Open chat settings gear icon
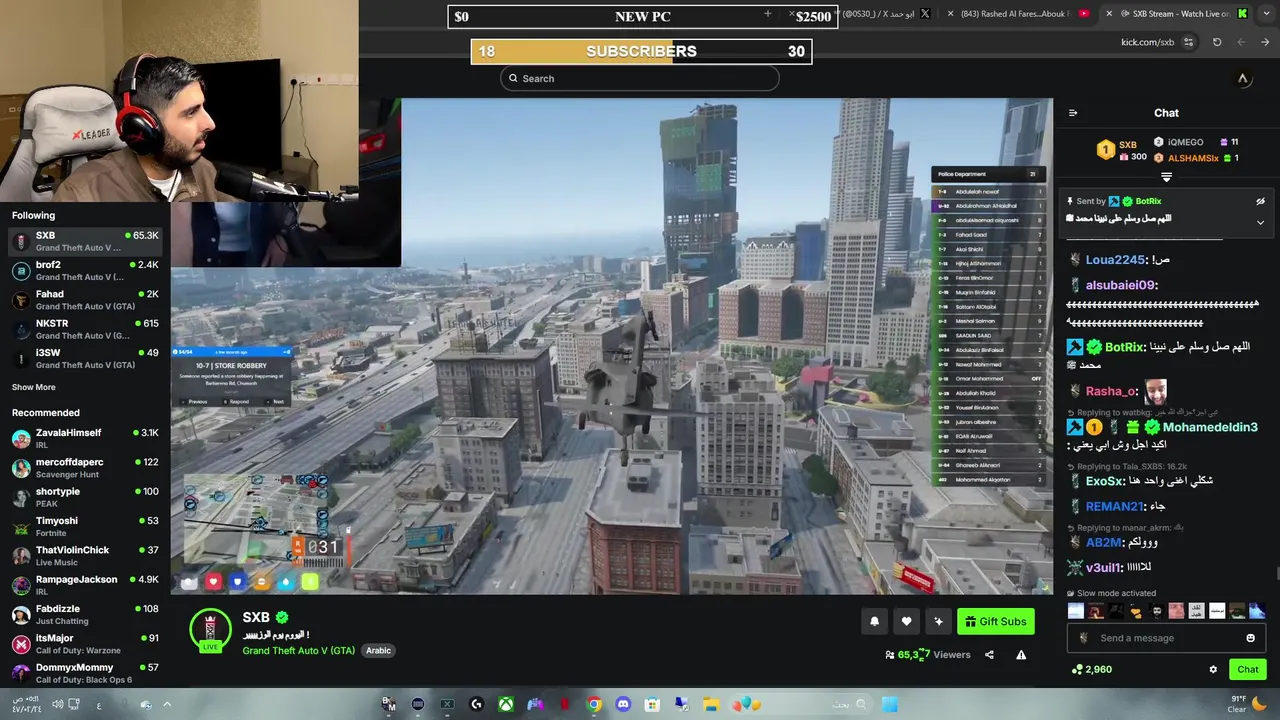 click(x=1213, y=670)
